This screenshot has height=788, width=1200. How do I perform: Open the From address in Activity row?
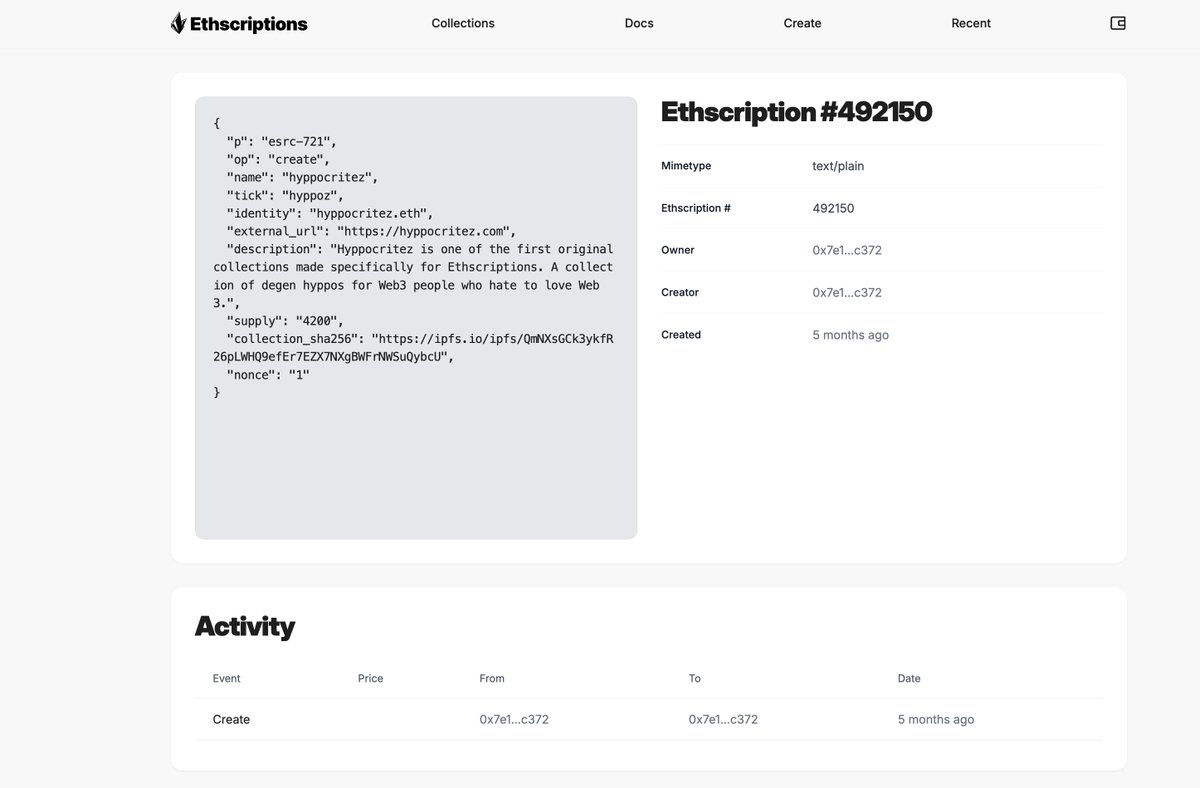pos(514,719)
